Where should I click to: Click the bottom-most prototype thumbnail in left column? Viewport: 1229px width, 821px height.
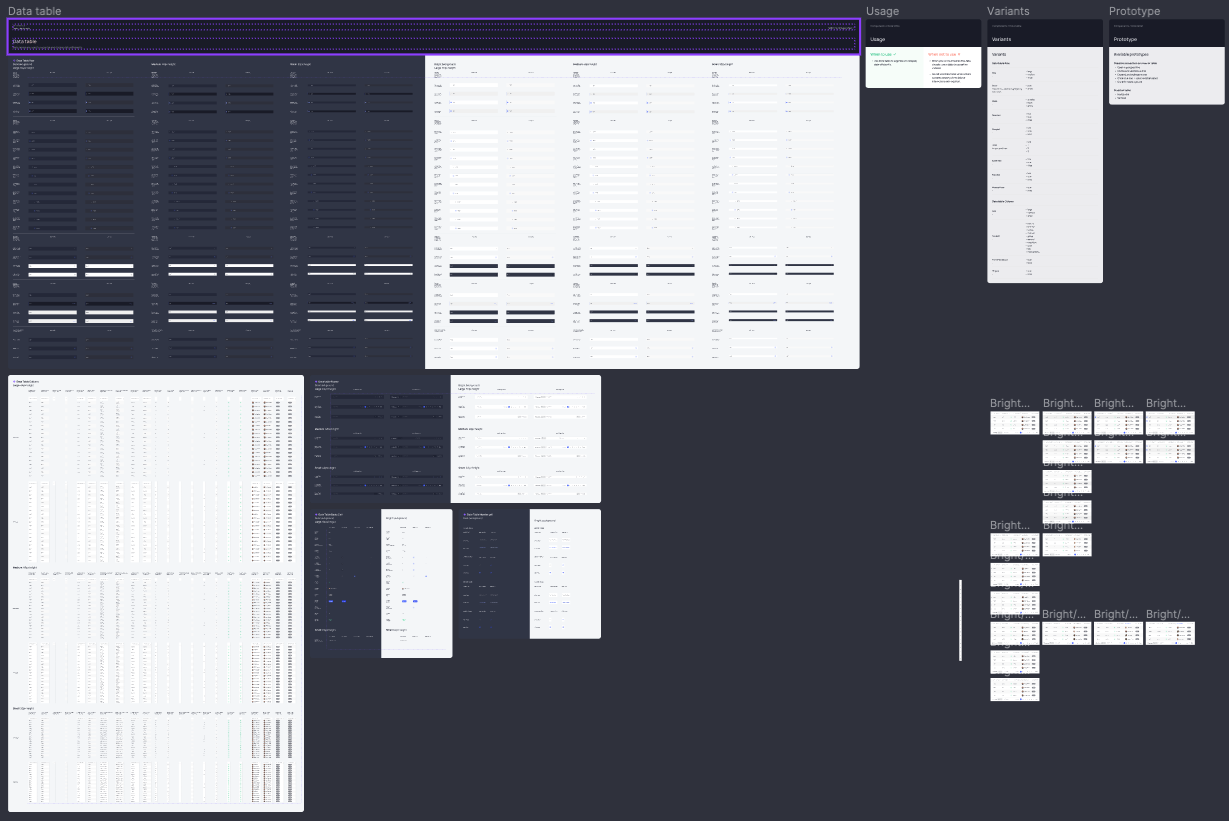pos(1014,689)
